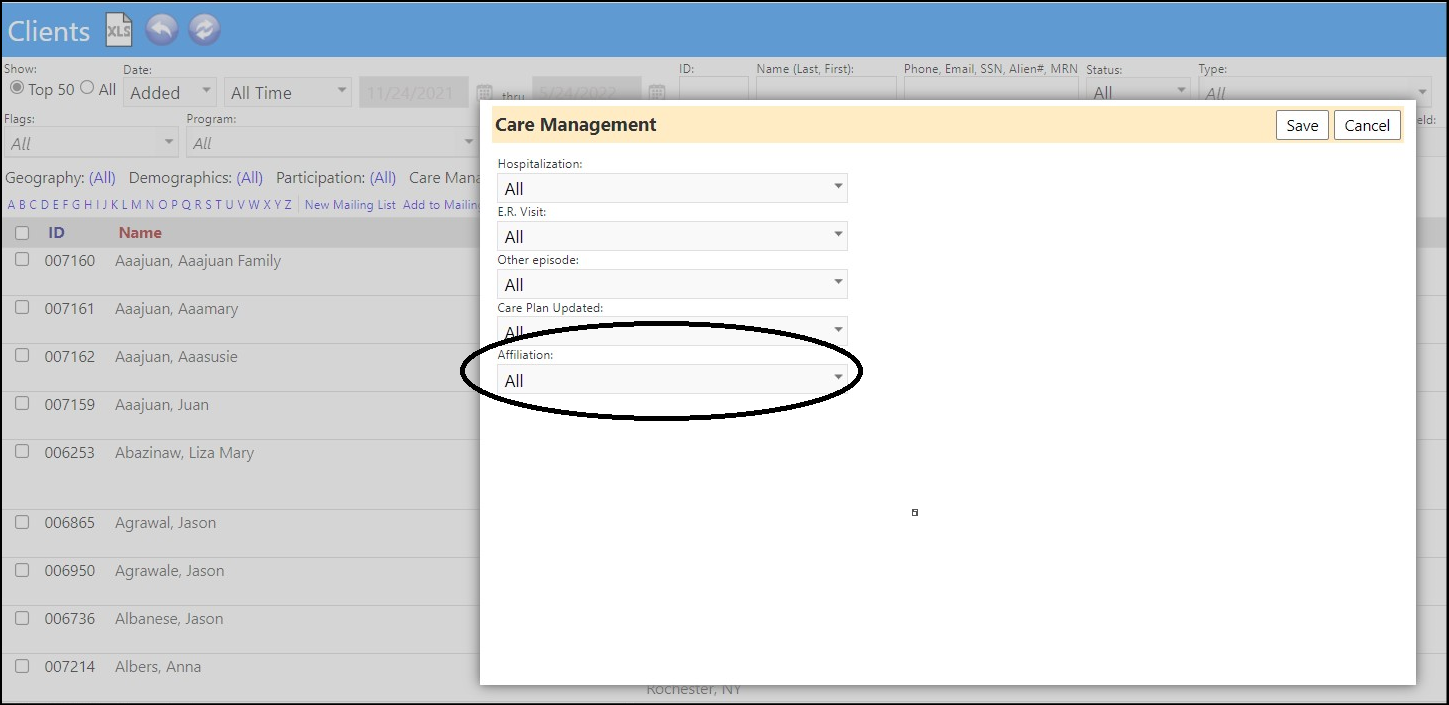This screenshot has width=1449, height=705.
Task: Open the Flags filter dropdown
Action: 91,143
